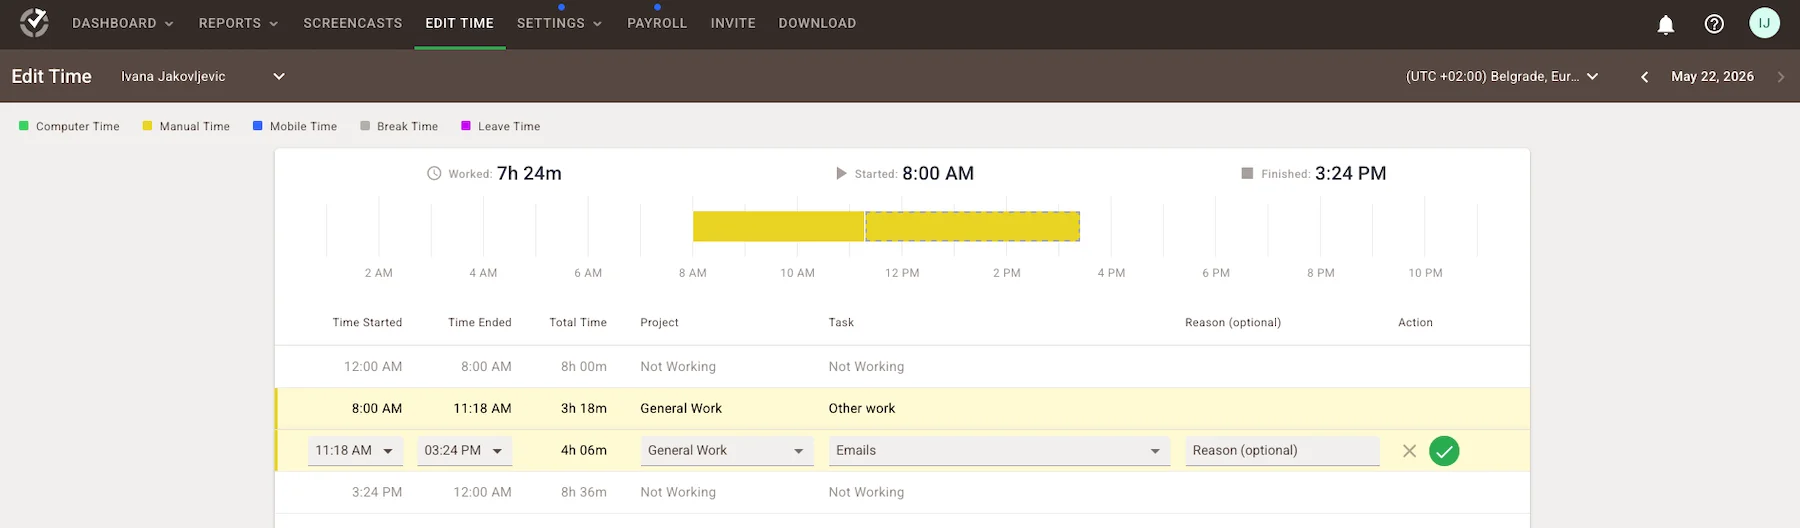
Task: Click the Finished stop square icon
Action: 1247,173
